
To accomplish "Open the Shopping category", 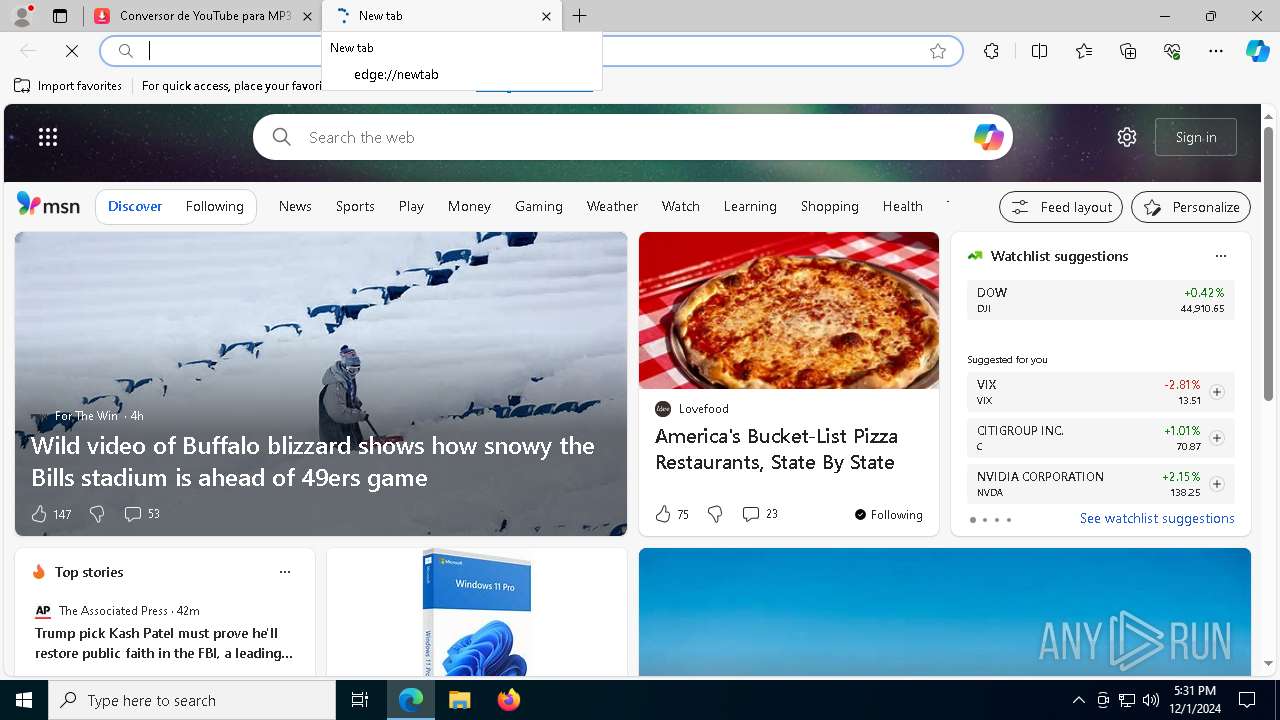I will [830, 206].
